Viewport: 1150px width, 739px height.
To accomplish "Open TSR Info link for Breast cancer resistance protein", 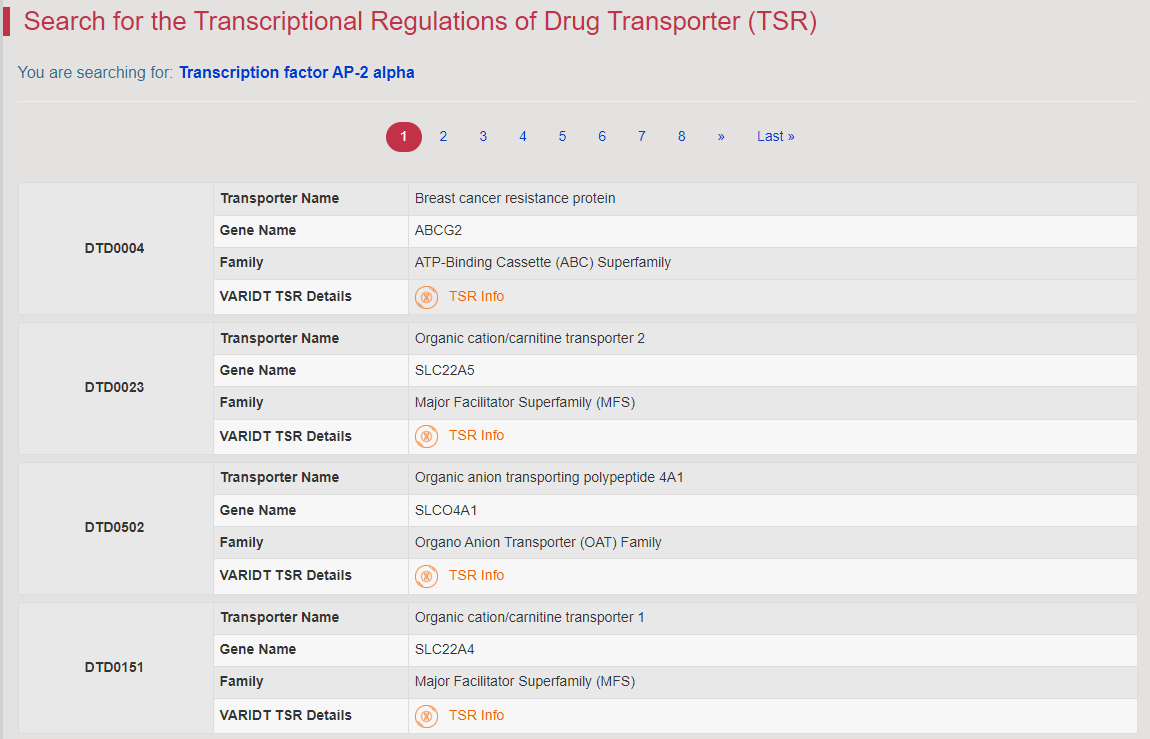I will coord(476,296).
